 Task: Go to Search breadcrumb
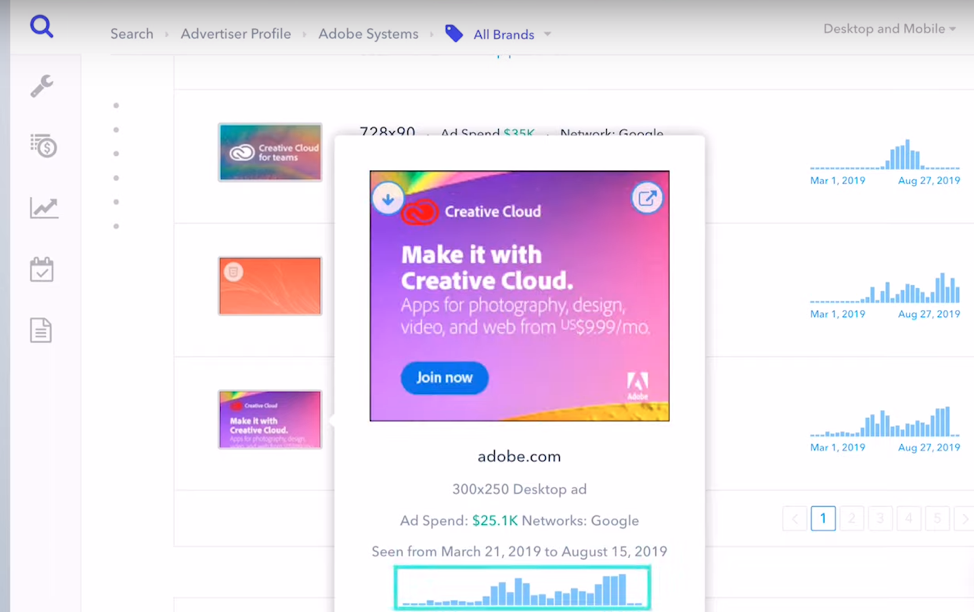click(x=132, y=34)
